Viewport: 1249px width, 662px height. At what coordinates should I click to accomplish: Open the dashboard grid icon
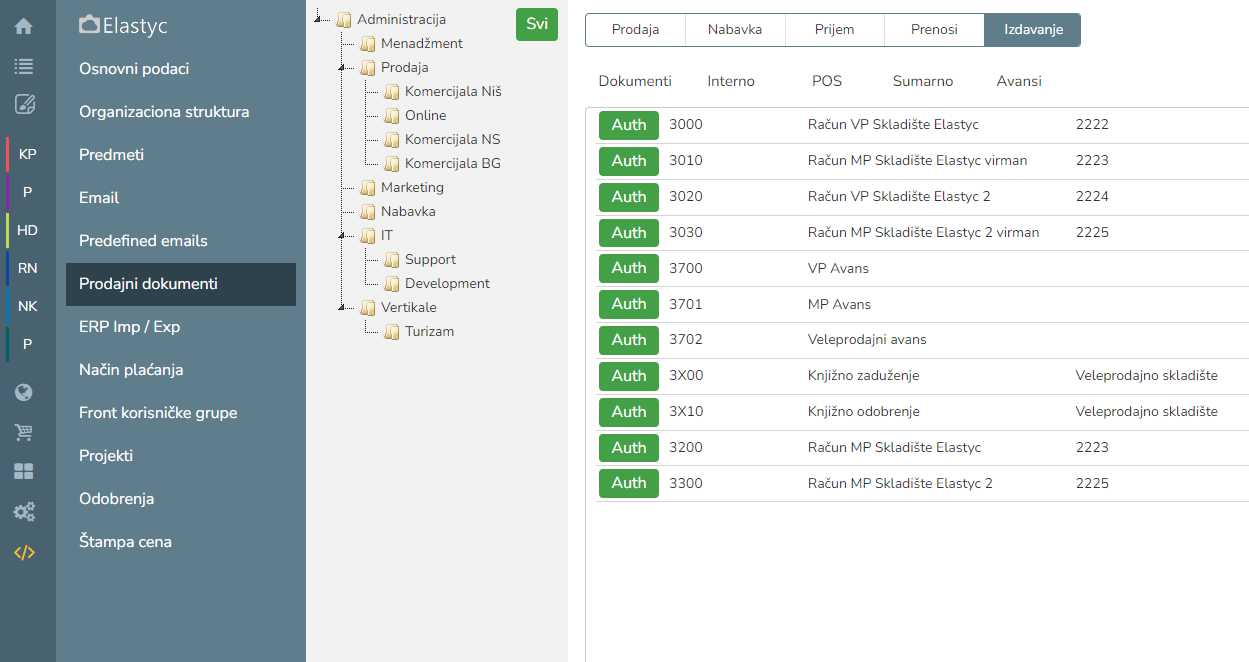pyautogui.click(x=24, y=471)
